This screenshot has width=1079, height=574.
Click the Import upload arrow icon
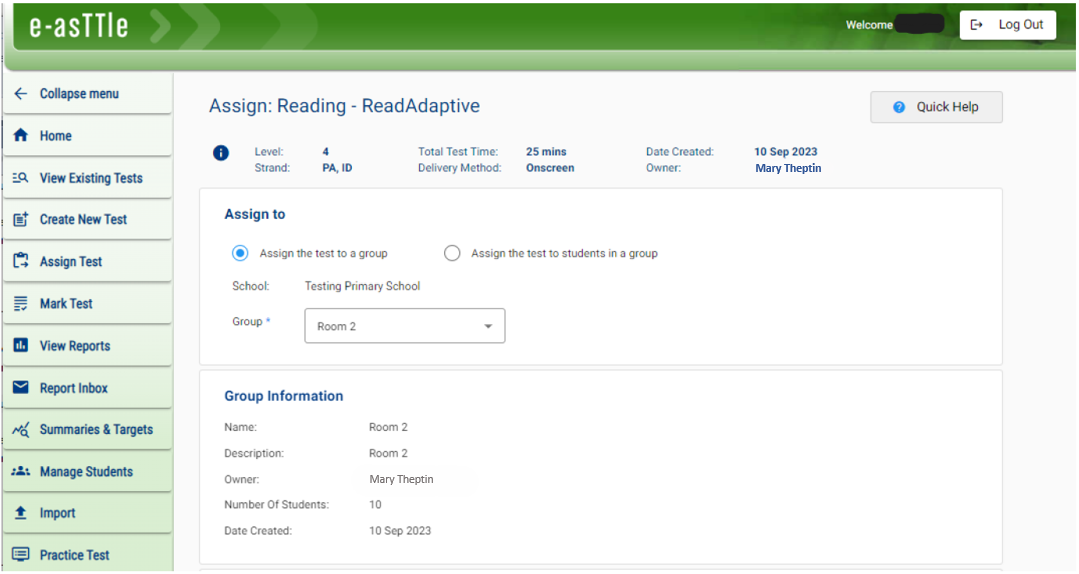pyautogui.click(x=20, y=513)
